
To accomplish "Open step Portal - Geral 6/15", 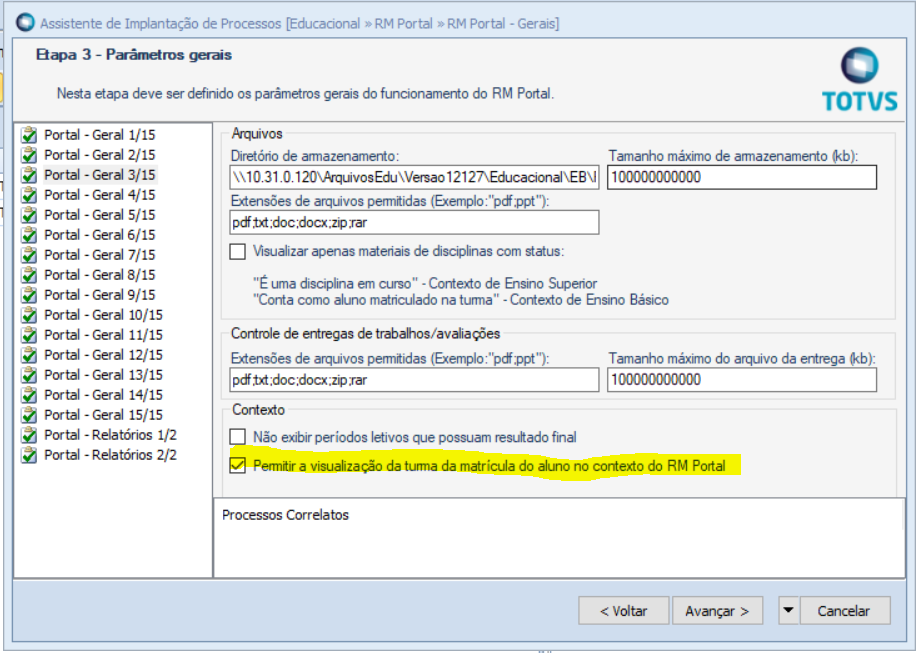I will point(100,235).
